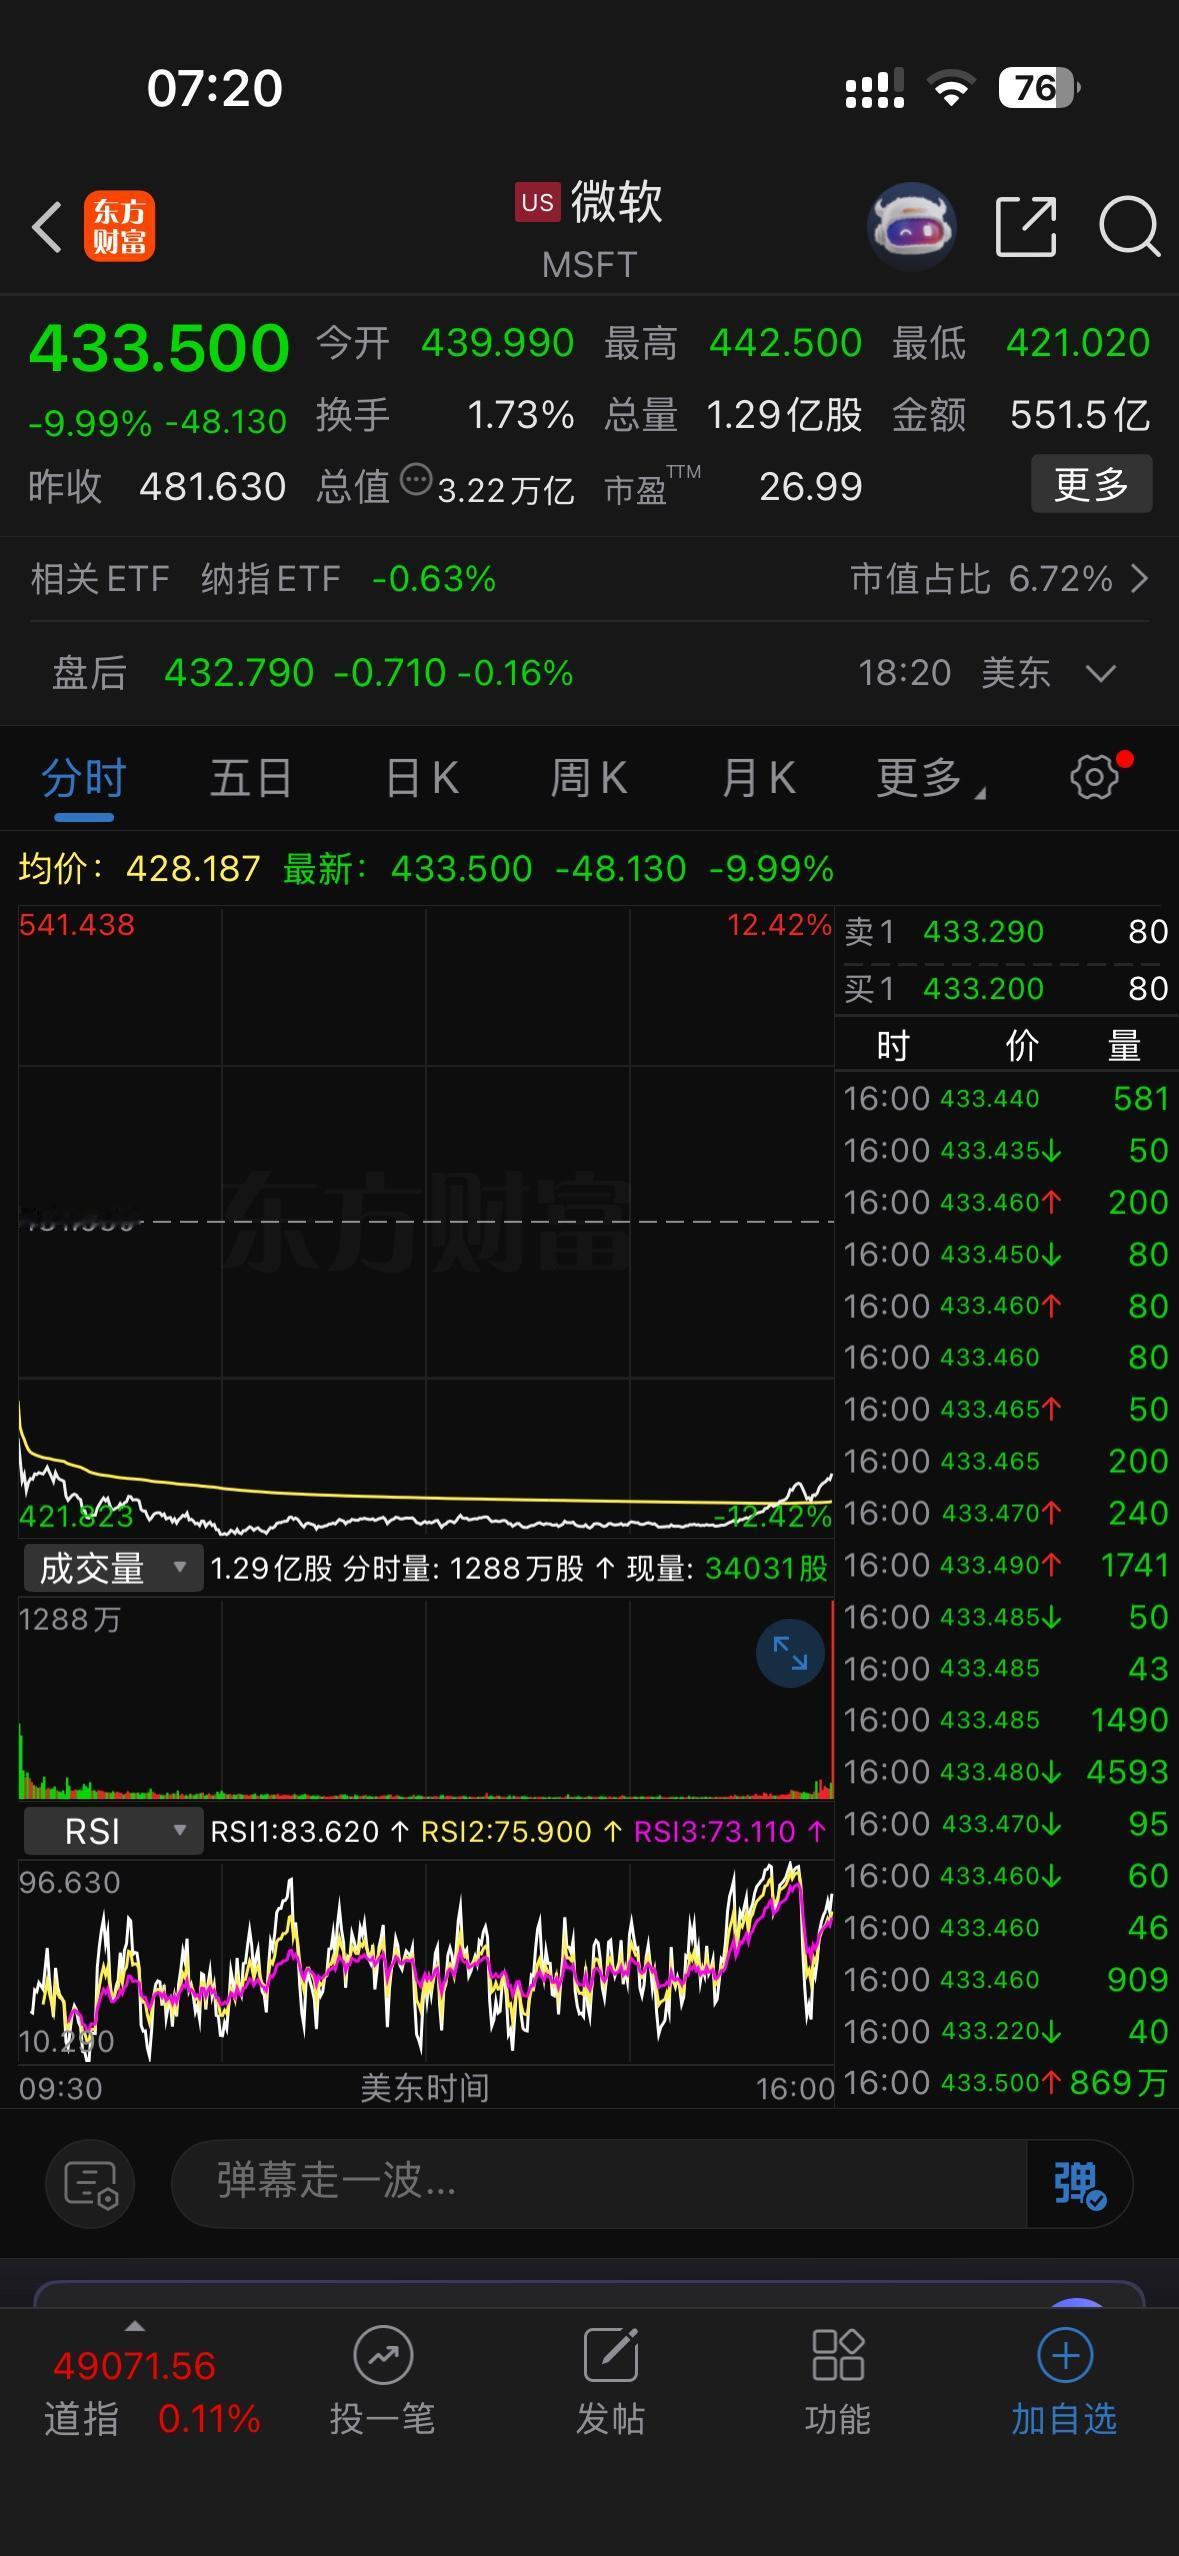
Task: Open the barrage list settings icon
Action: [90, 2183]
